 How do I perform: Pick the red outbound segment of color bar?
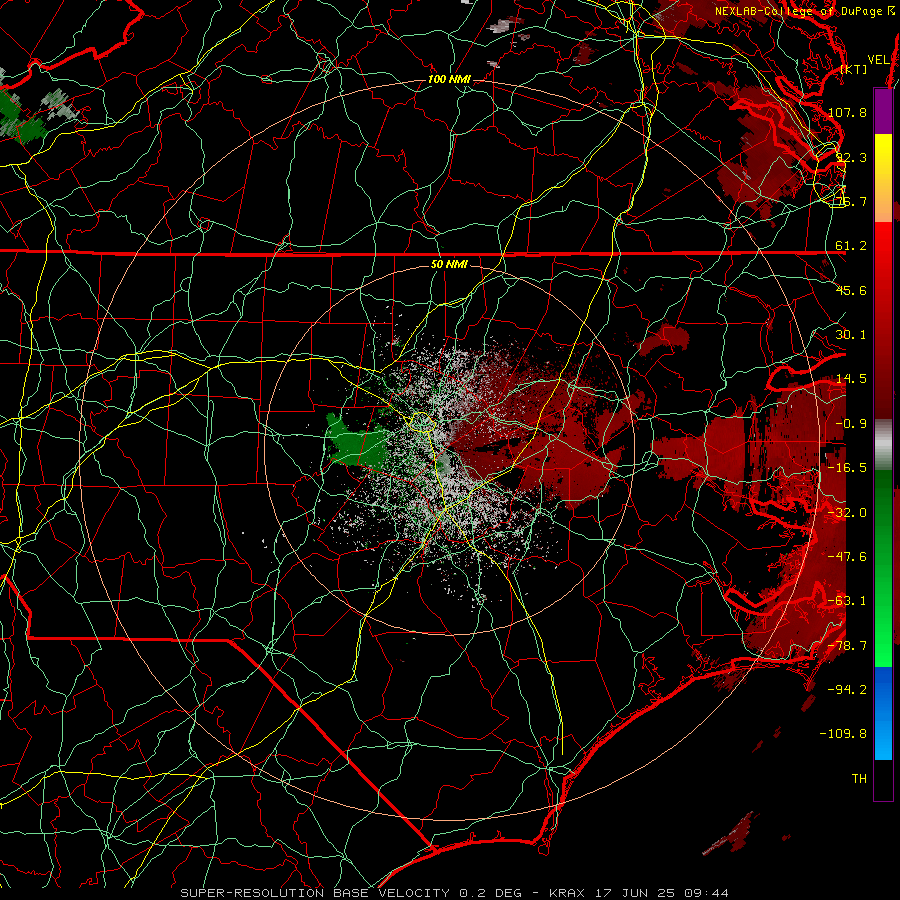click(883, 320)
